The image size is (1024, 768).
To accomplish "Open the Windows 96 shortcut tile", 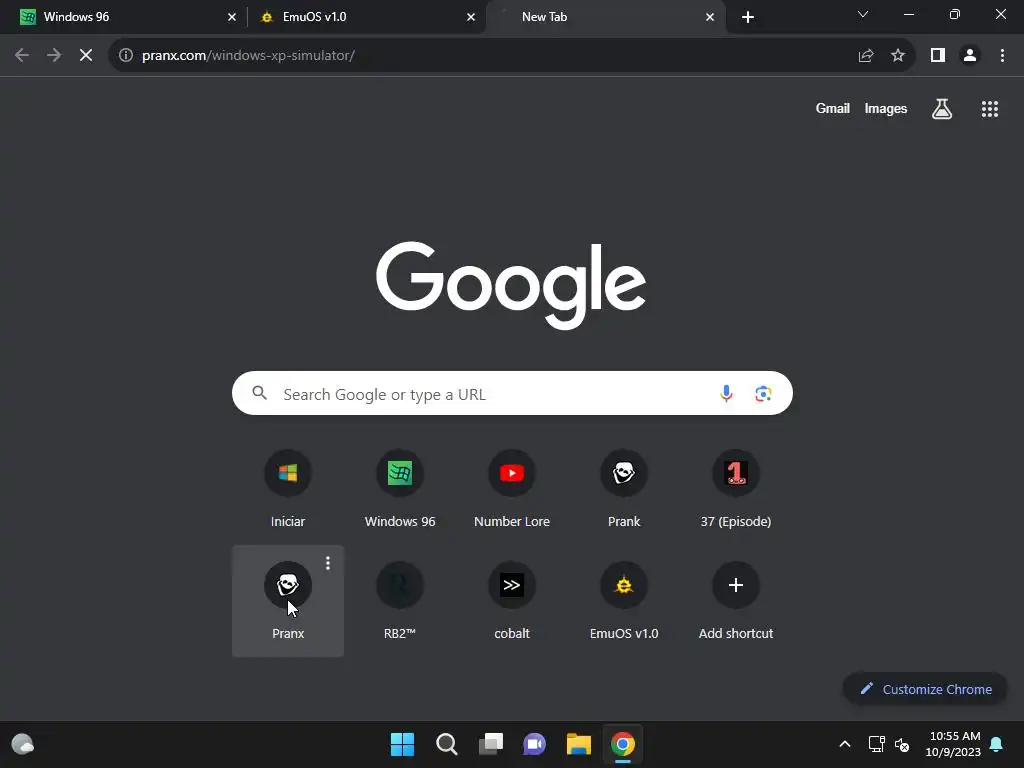I will [400, 488].
